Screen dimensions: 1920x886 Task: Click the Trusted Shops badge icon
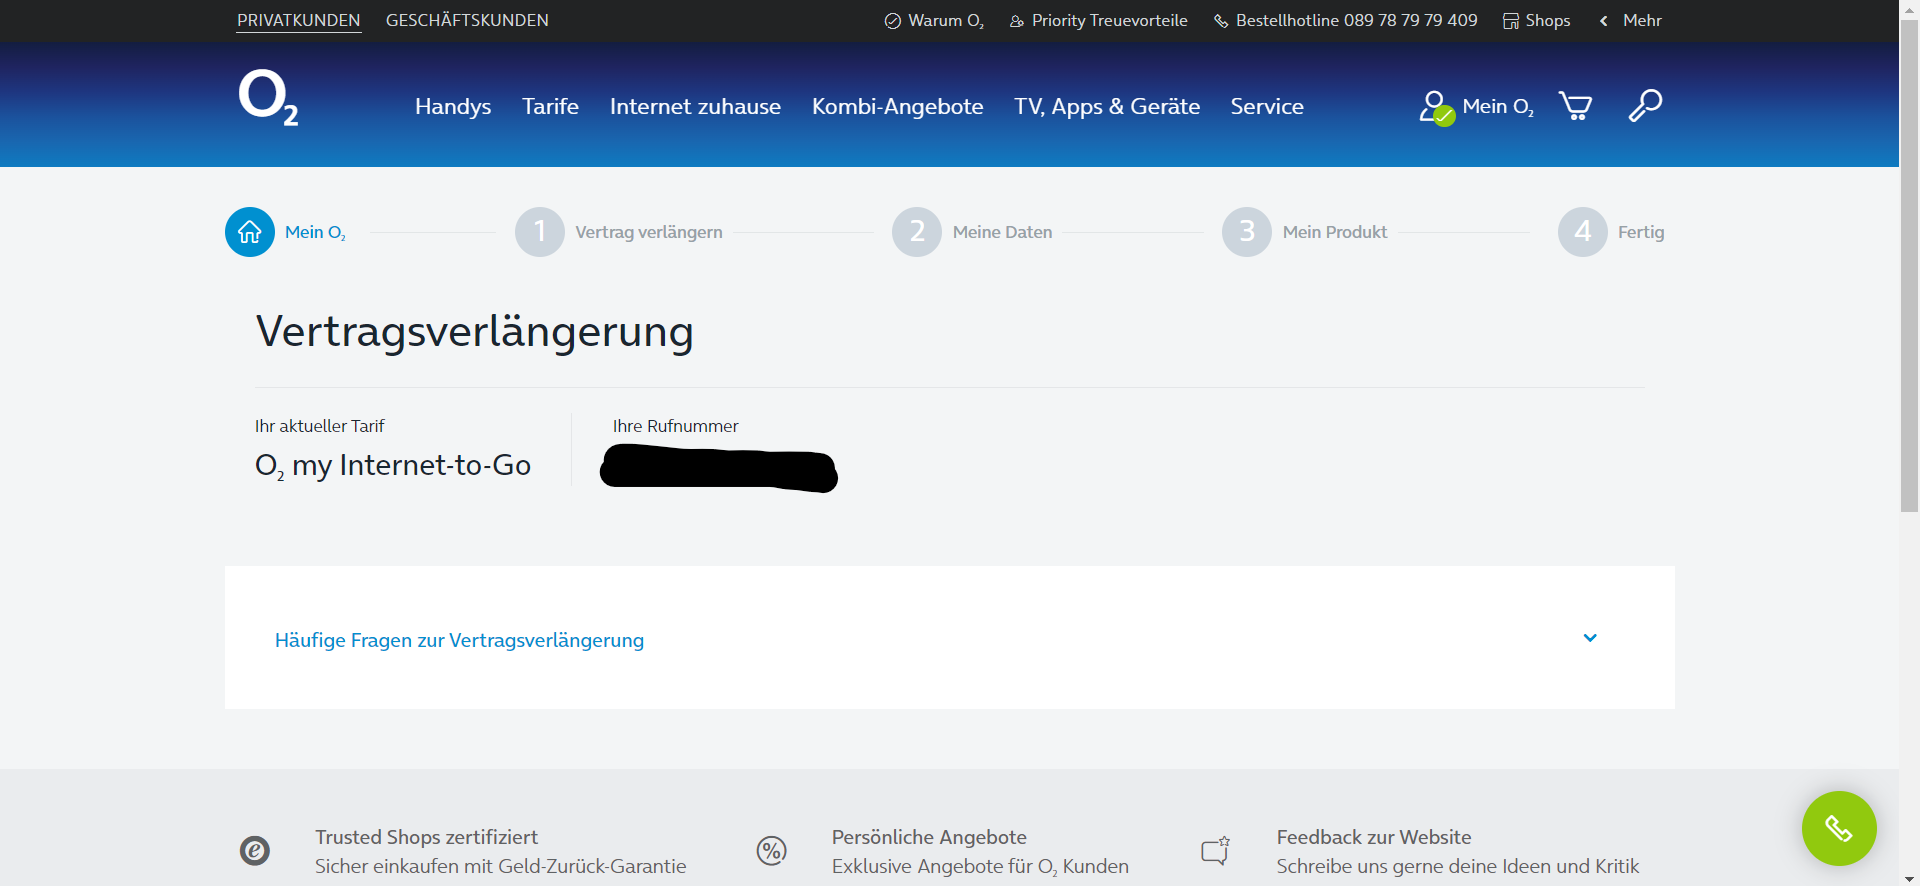[x=255, y=851]
